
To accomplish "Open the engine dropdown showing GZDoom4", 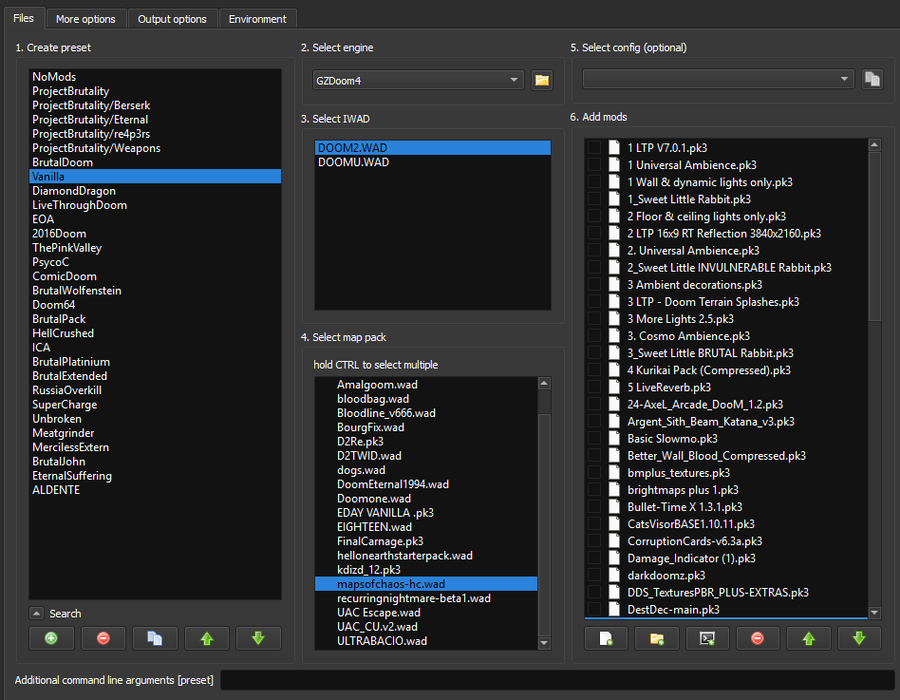I will pyautogui.click(x=418, y=80).
